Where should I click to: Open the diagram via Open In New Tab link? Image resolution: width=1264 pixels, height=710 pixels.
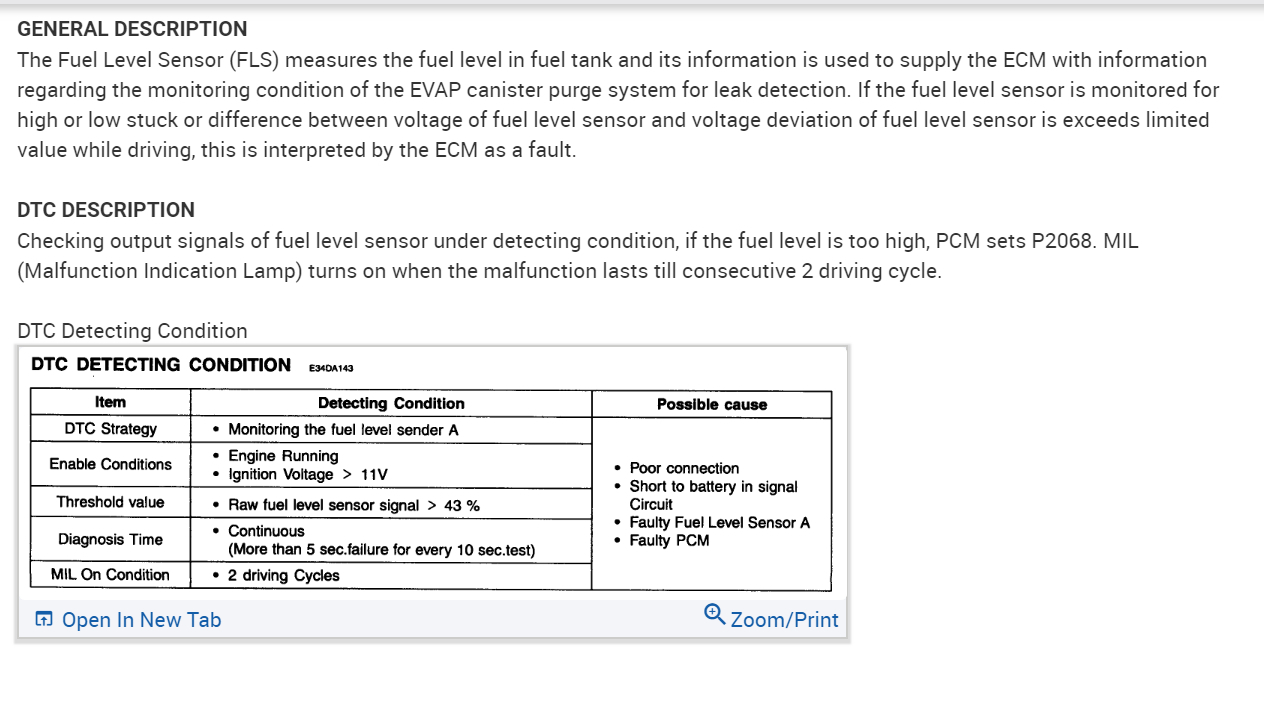click(141, 620)
